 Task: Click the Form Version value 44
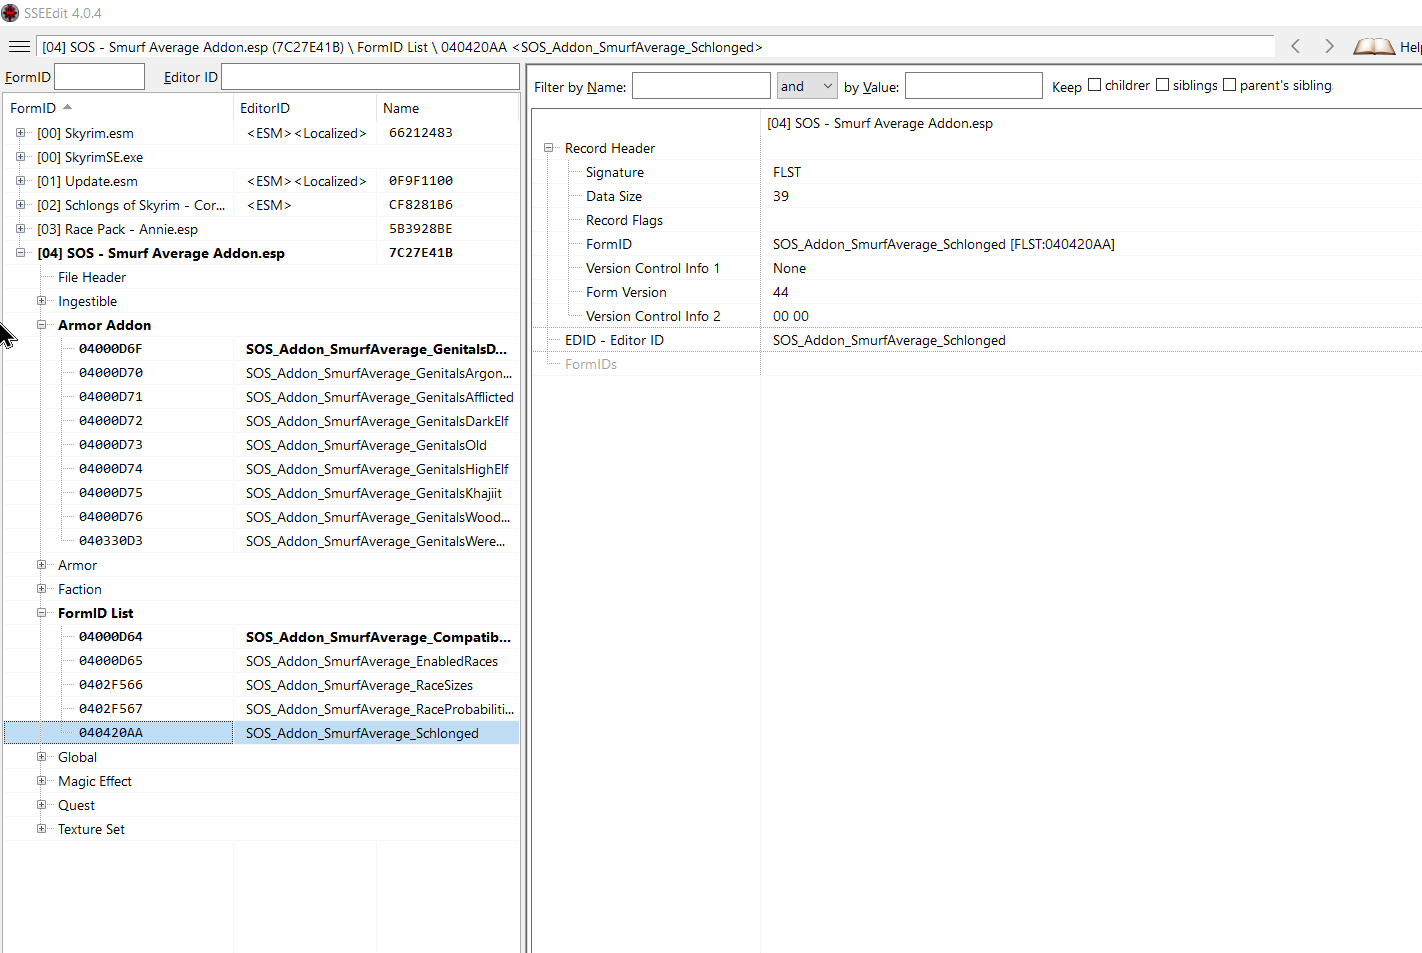[781, 292]
